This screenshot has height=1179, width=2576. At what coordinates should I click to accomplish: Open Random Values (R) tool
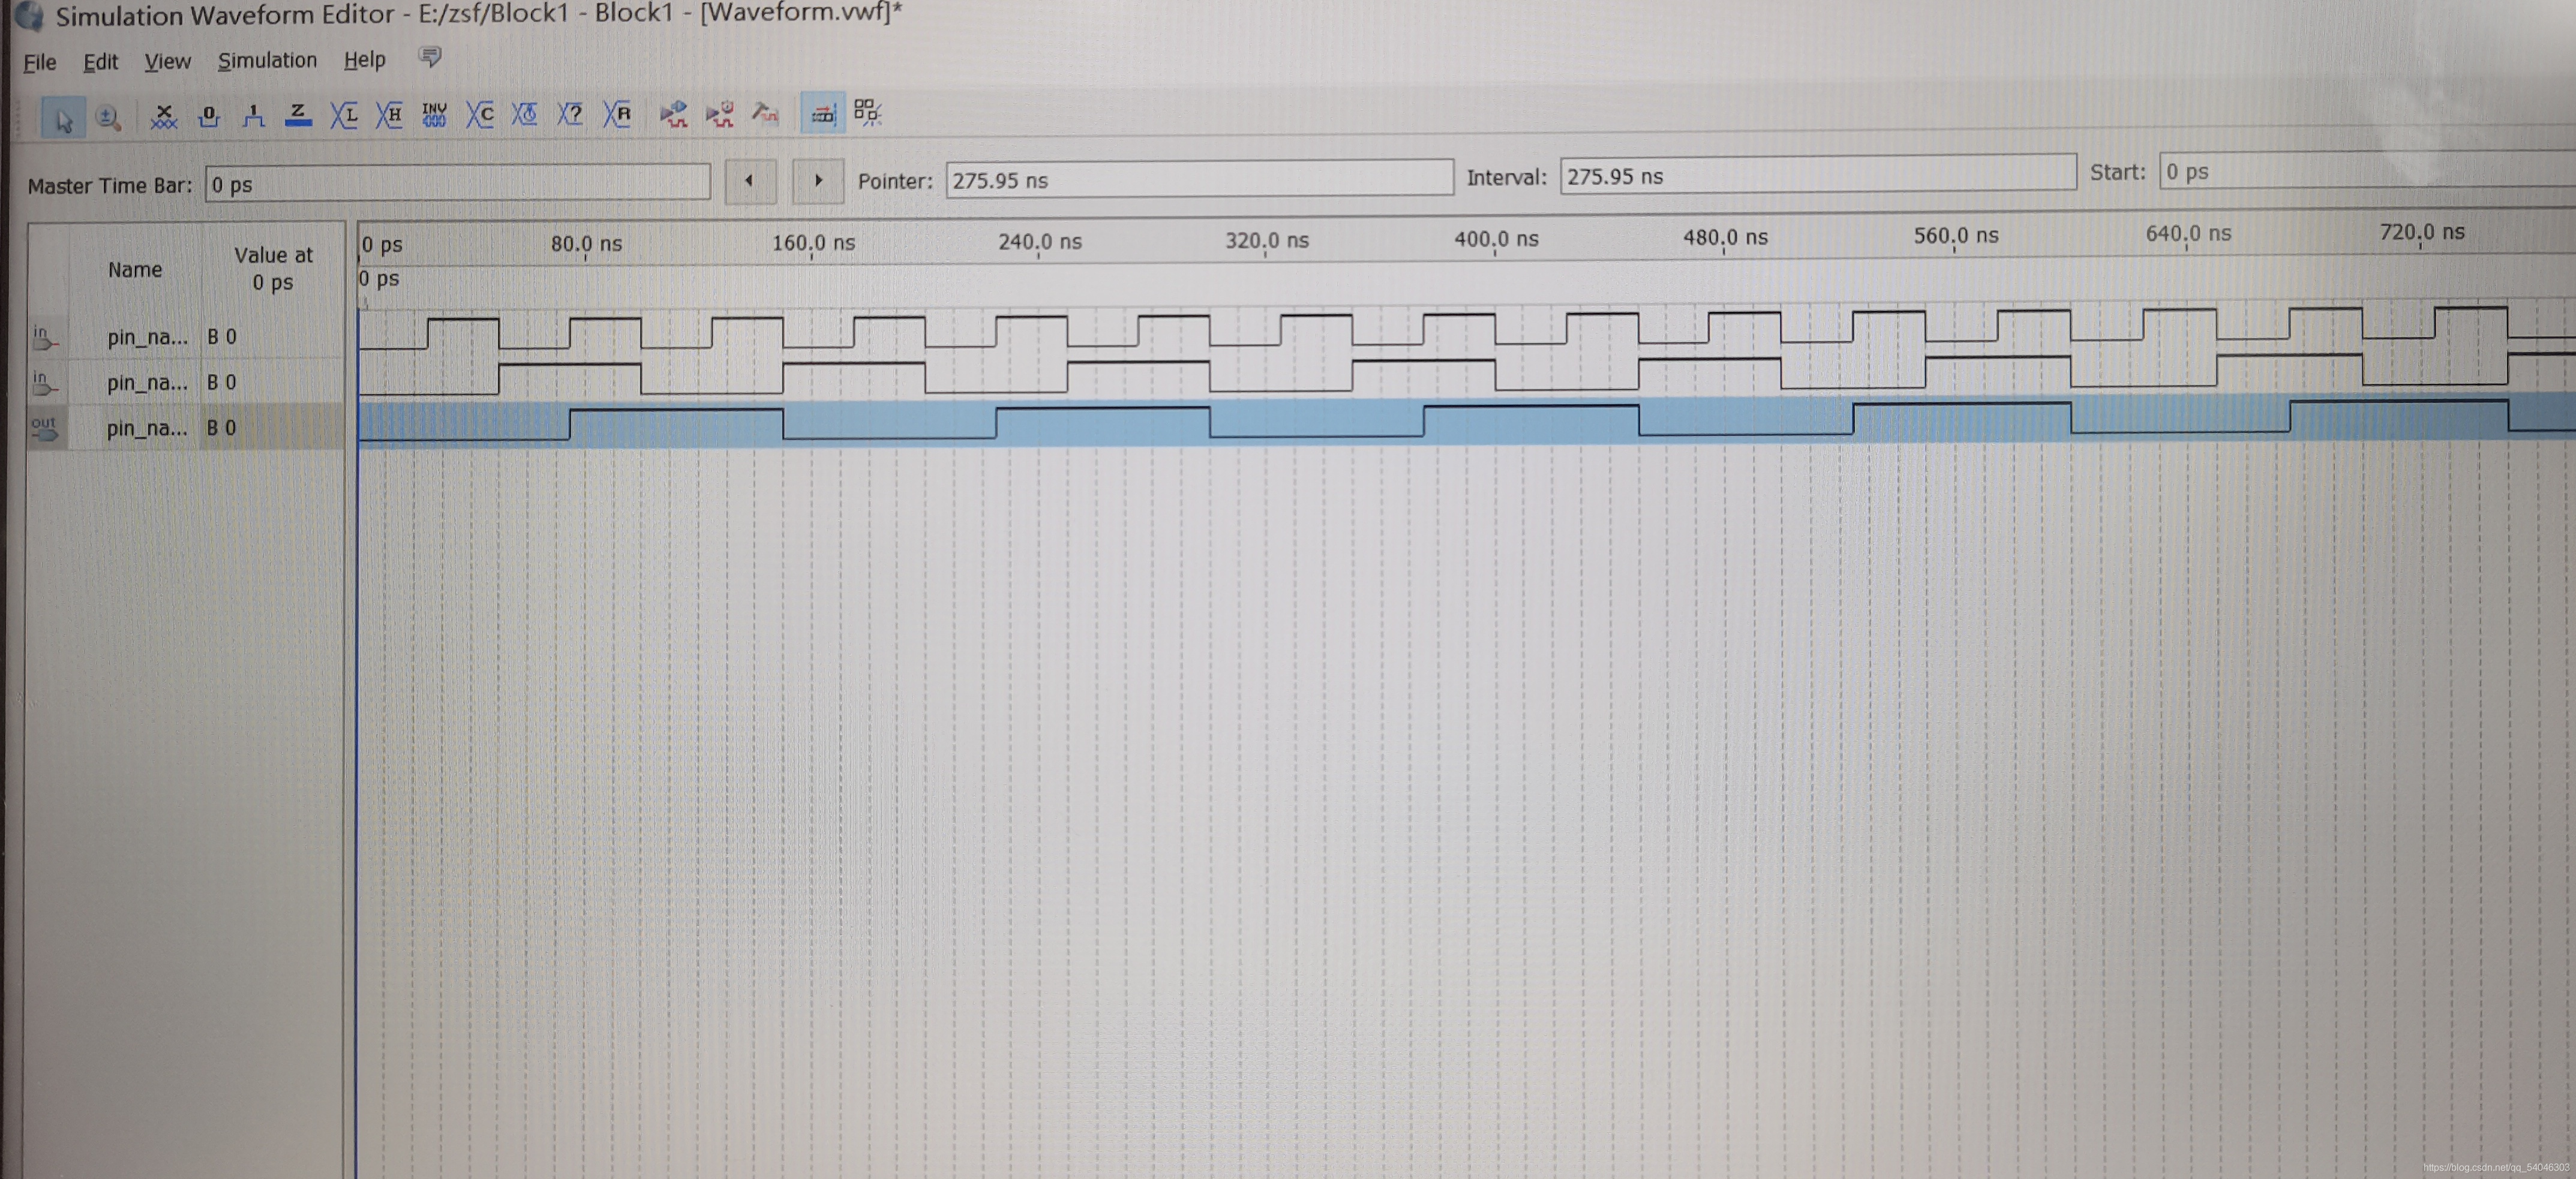click(x=617, y=113)
